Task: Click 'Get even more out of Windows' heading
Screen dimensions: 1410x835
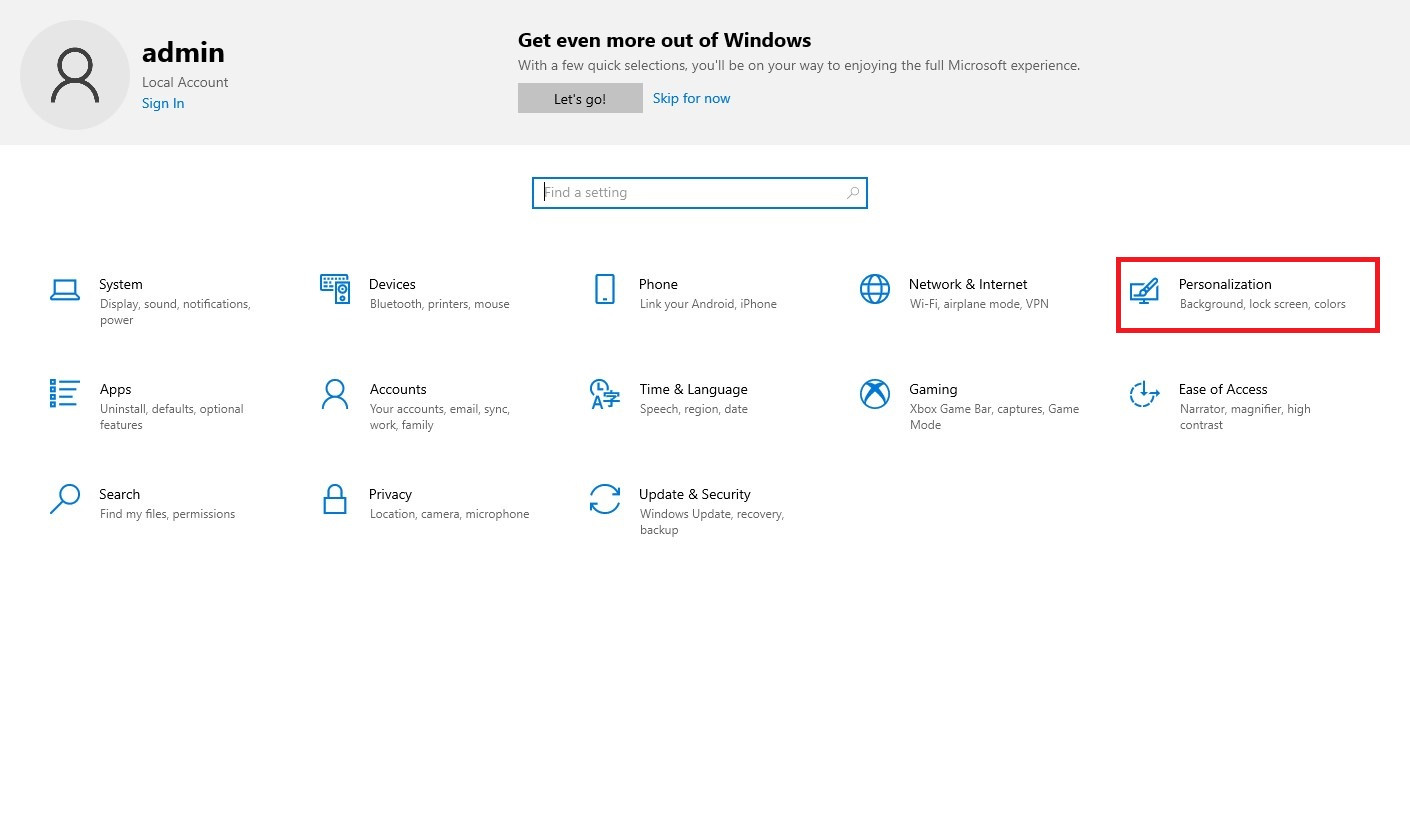Action: click(664, 40)
